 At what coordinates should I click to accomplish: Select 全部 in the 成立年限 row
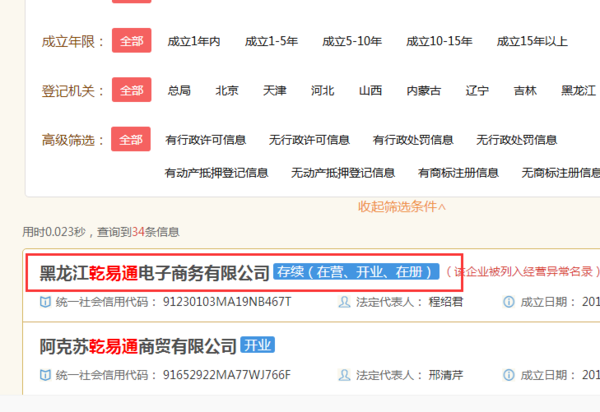click(131, 41)
